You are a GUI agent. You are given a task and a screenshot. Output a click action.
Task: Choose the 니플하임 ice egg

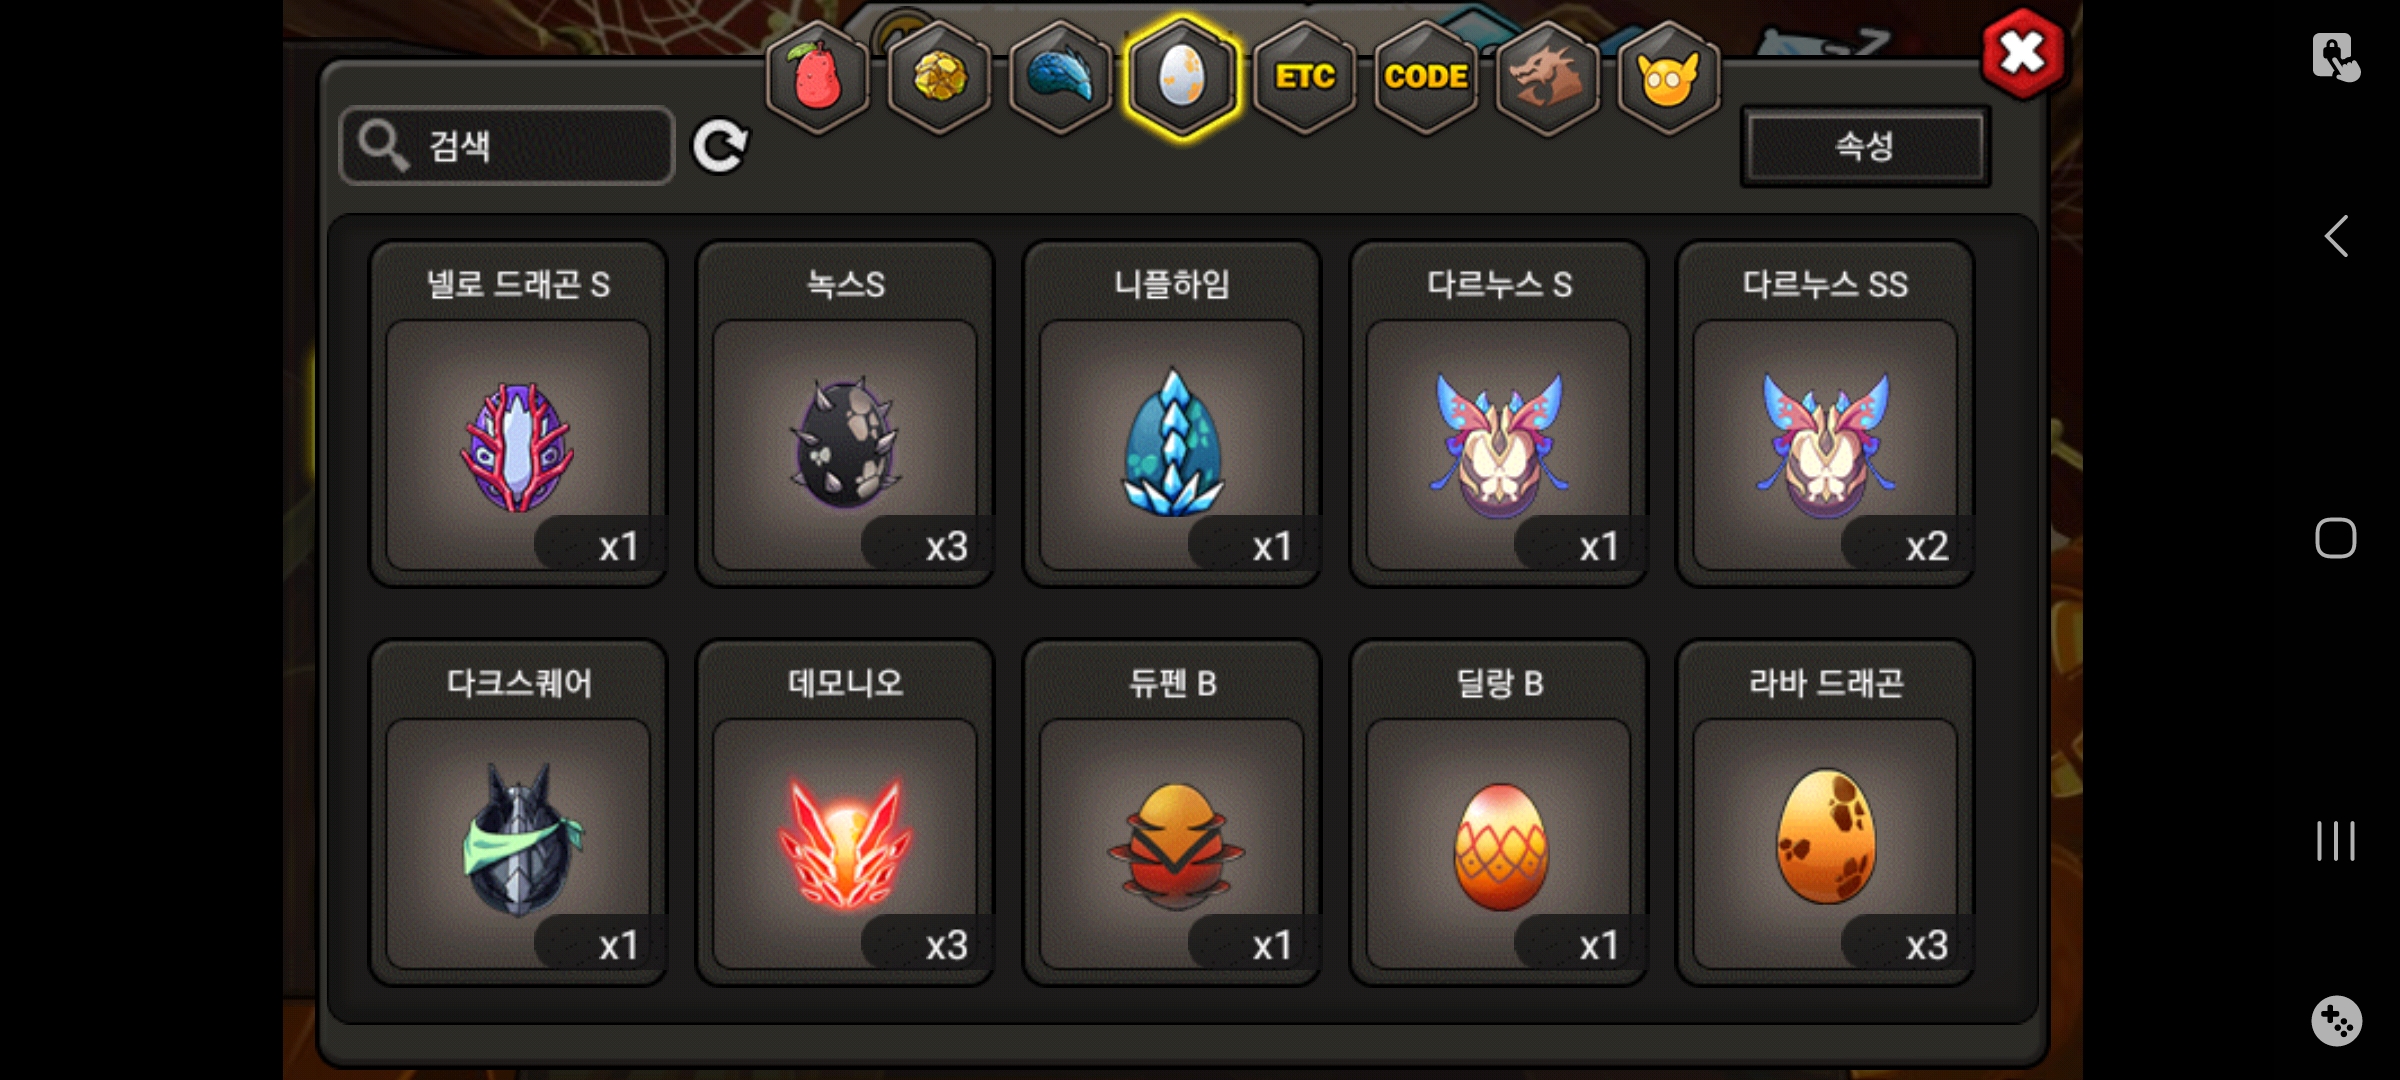point(1171,414)
